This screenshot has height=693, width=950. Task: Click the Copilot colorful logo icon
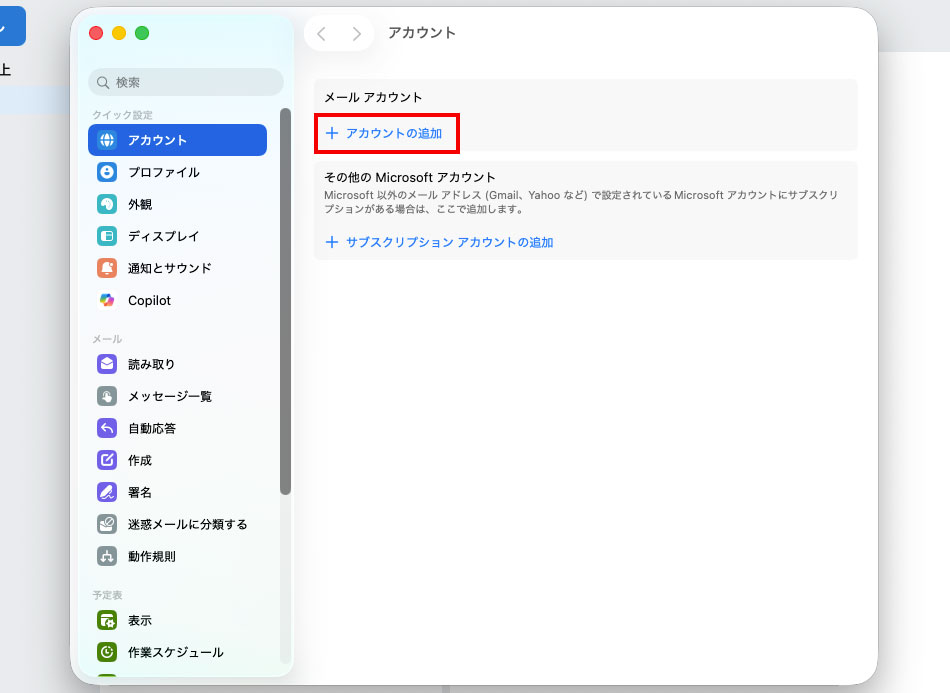point(107,300)
